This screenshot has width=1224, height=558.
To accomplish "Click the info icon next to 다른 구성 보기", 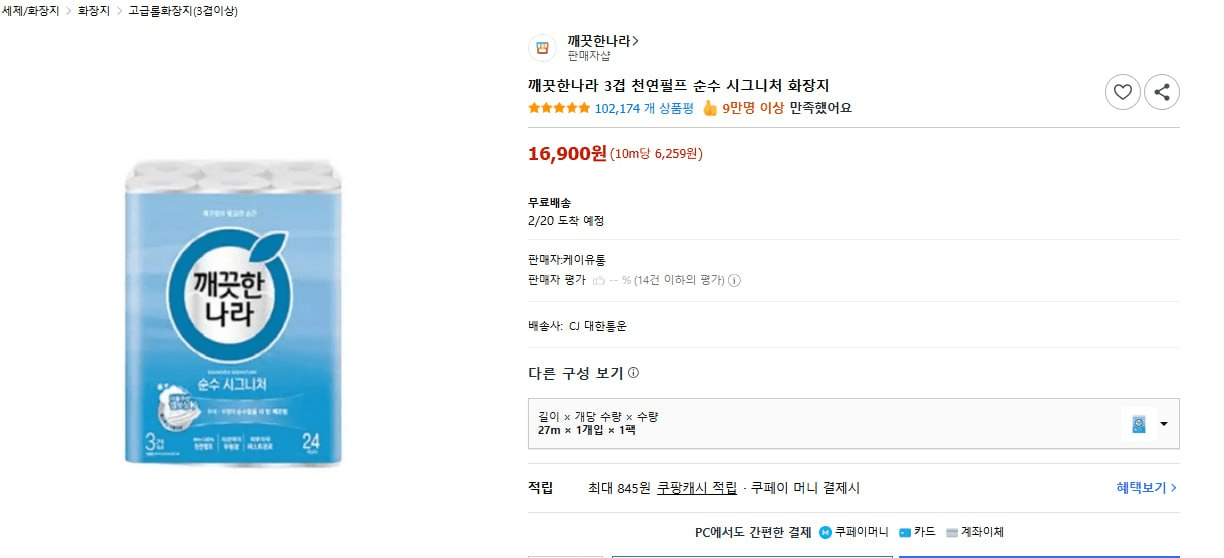I will 633,373.
